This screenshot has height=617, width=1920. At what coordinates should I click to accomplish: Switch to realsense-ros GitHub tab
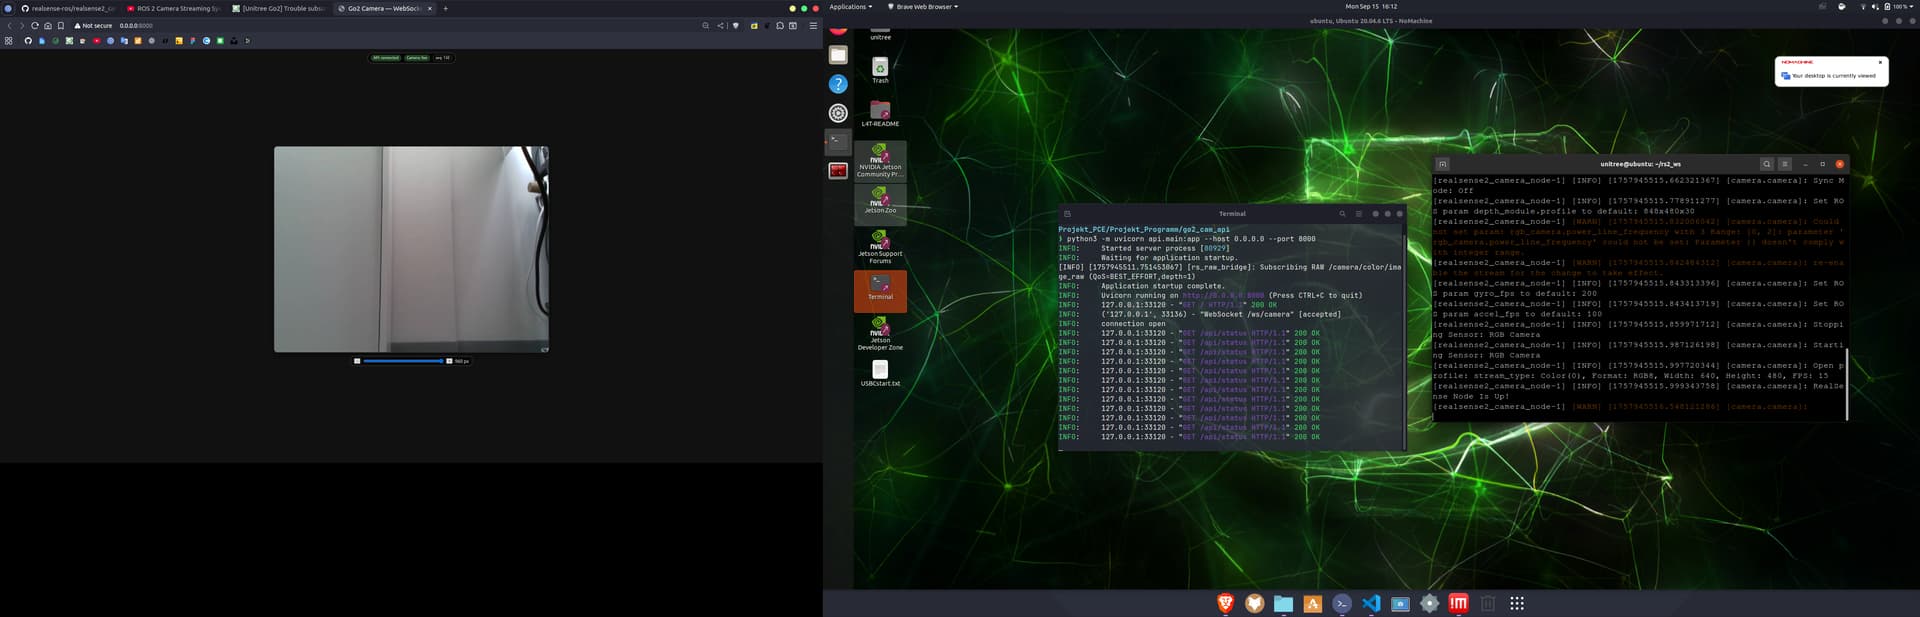(68, 8)
